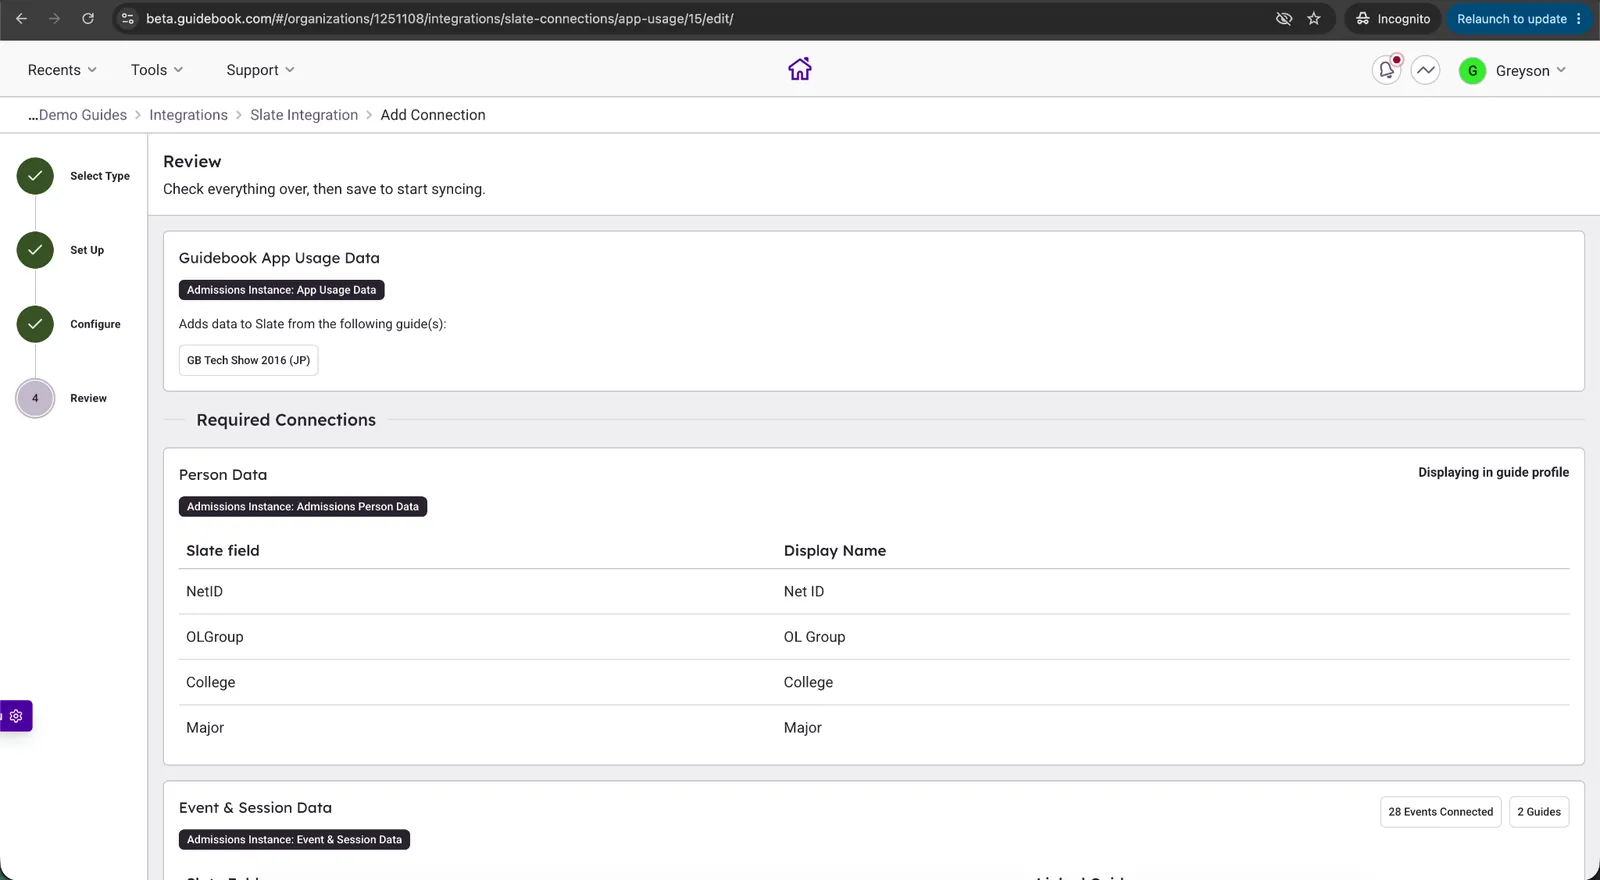Bookmark this page with the star icon

click(x=1314, y=18)
